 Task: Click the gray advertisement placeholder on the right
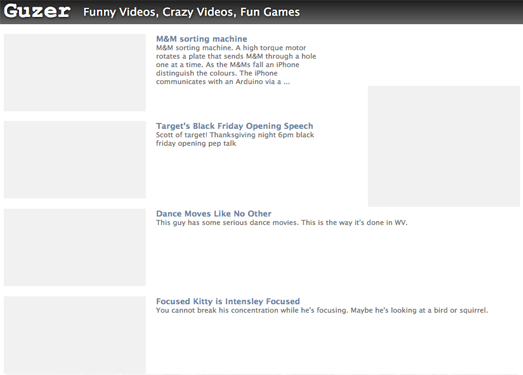click(444, 146)
